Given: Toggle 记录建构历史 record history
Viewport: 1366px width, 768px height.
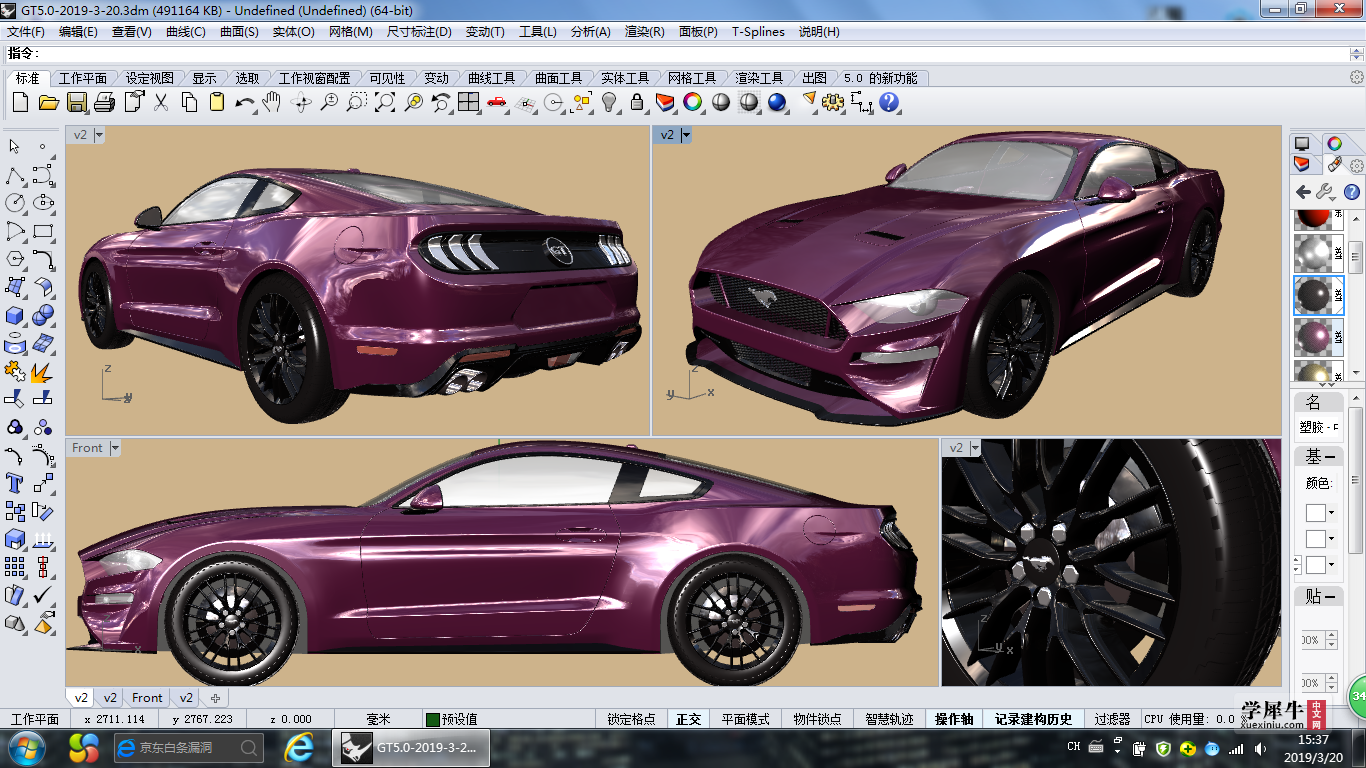Looking at the screenshot, I should click(x=1033, y=719).
